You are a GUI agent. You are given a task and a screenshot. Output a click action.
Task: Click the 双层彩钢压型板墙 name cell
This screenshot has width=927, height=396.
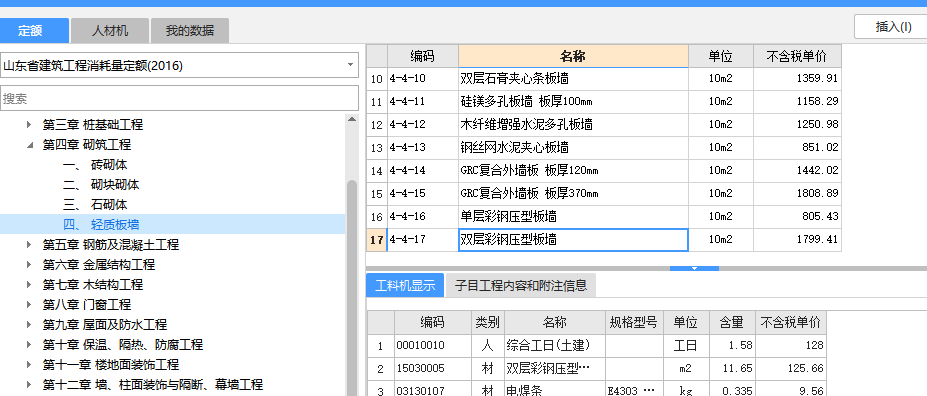[573, 240]
